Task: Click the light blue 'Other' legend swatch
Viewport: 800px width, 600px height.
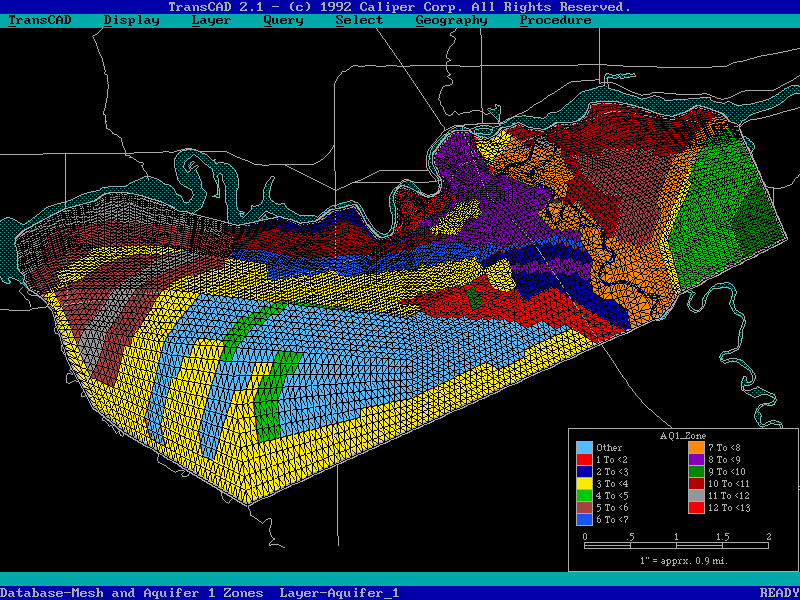Action: pyautogui.click(x=584, y=447)
